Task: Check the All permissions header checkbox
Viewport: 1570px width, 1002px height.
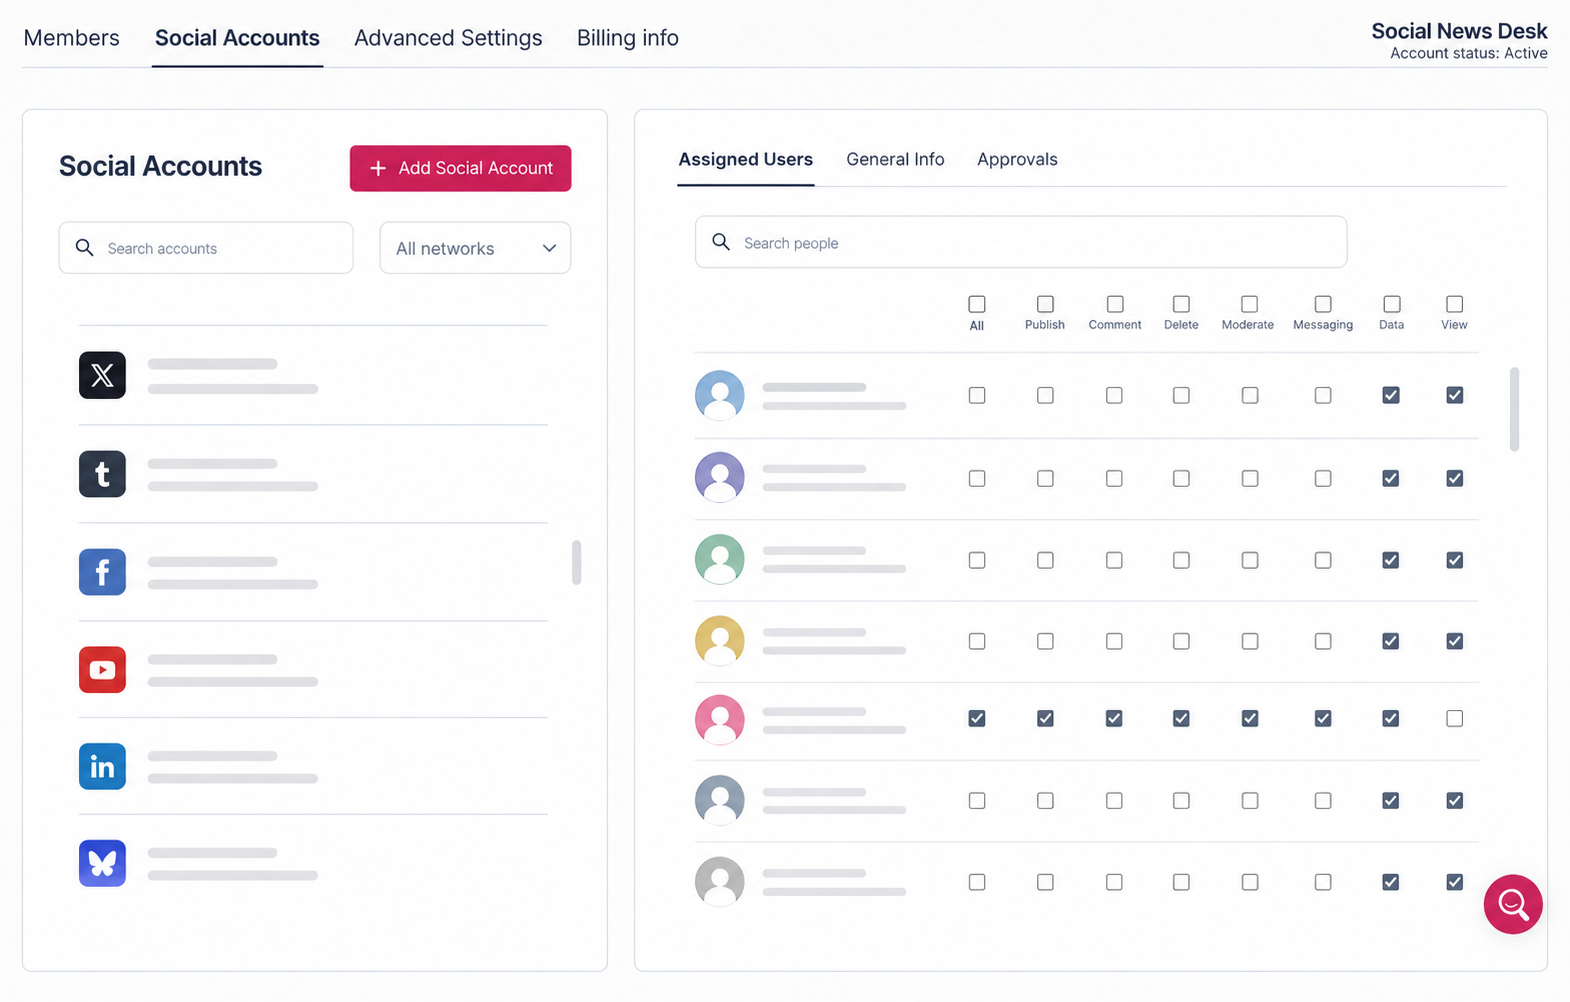Action: 977,304
